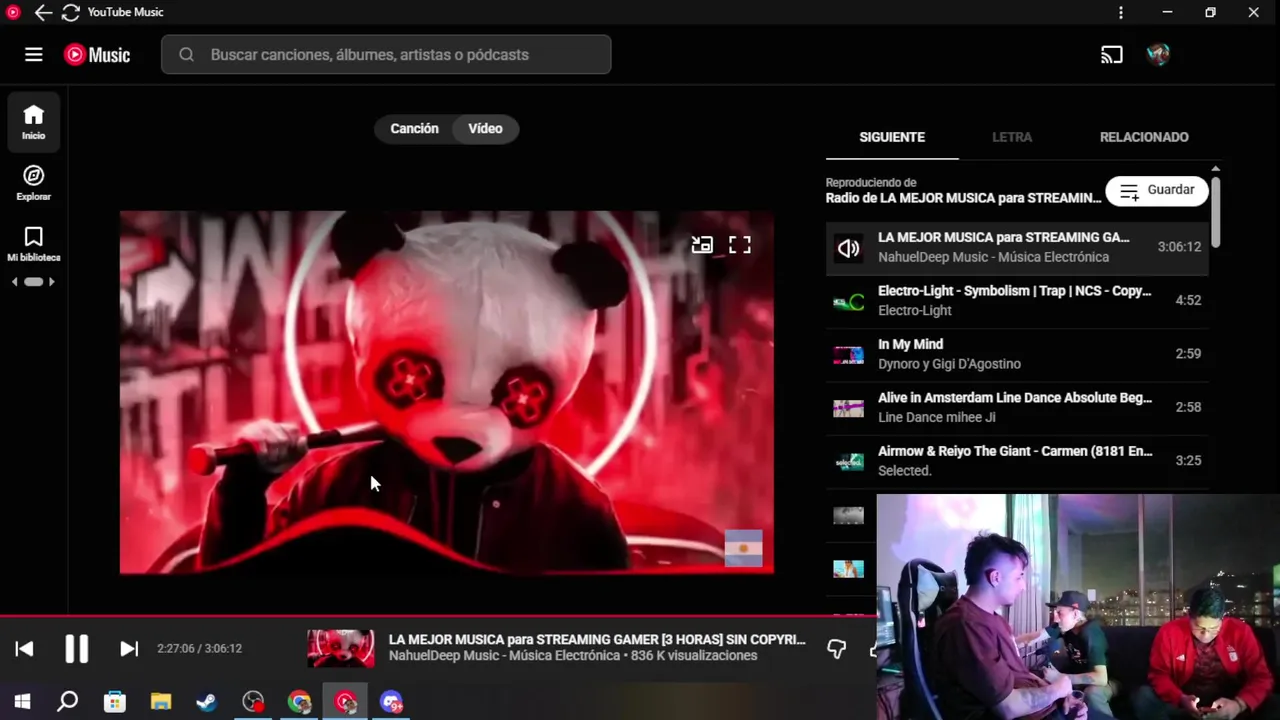Open the Explorar section

pos(34,183)
